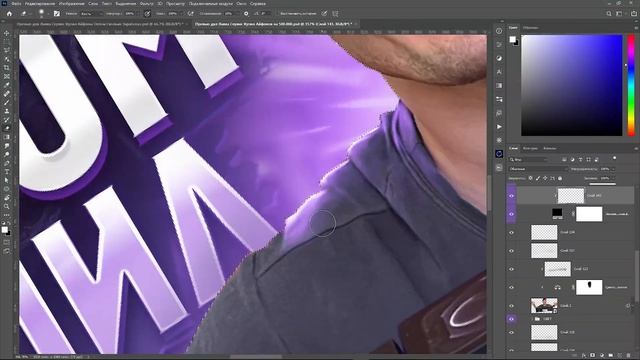Screen dimensions: 640x360
Task: Open brush settings panel icon in options bar
Action: (x=57, y=13)
